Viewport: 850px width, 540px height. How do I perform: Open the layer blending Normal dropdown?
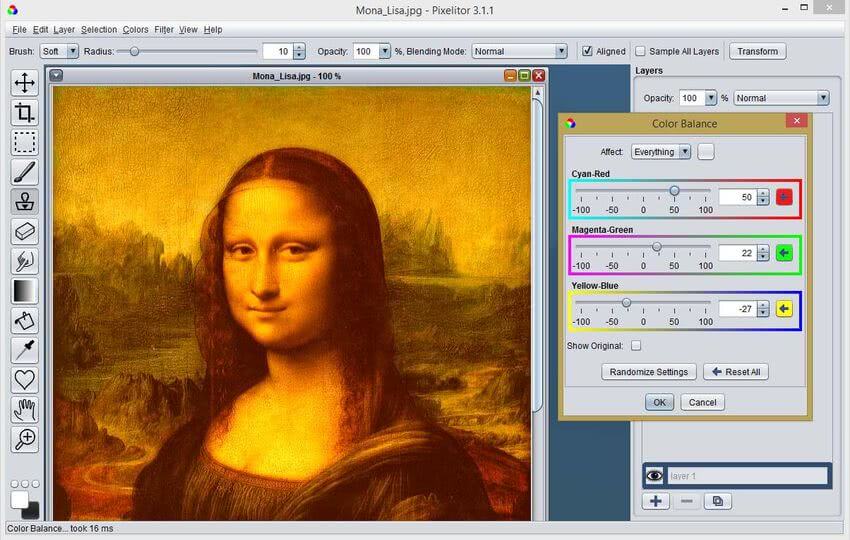782,98
